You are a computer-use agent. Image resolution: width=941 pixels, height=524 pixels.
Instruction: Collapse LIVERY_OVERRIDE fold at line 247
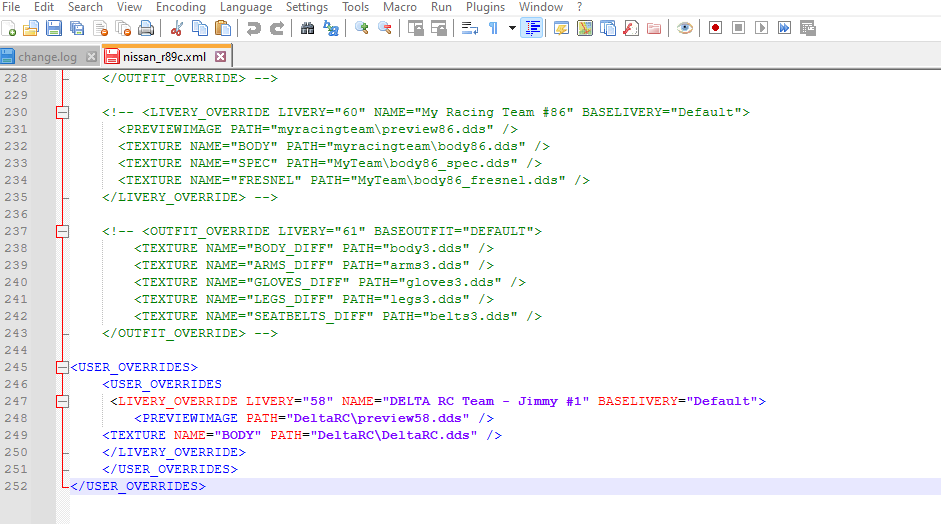(x=62, y=401)
